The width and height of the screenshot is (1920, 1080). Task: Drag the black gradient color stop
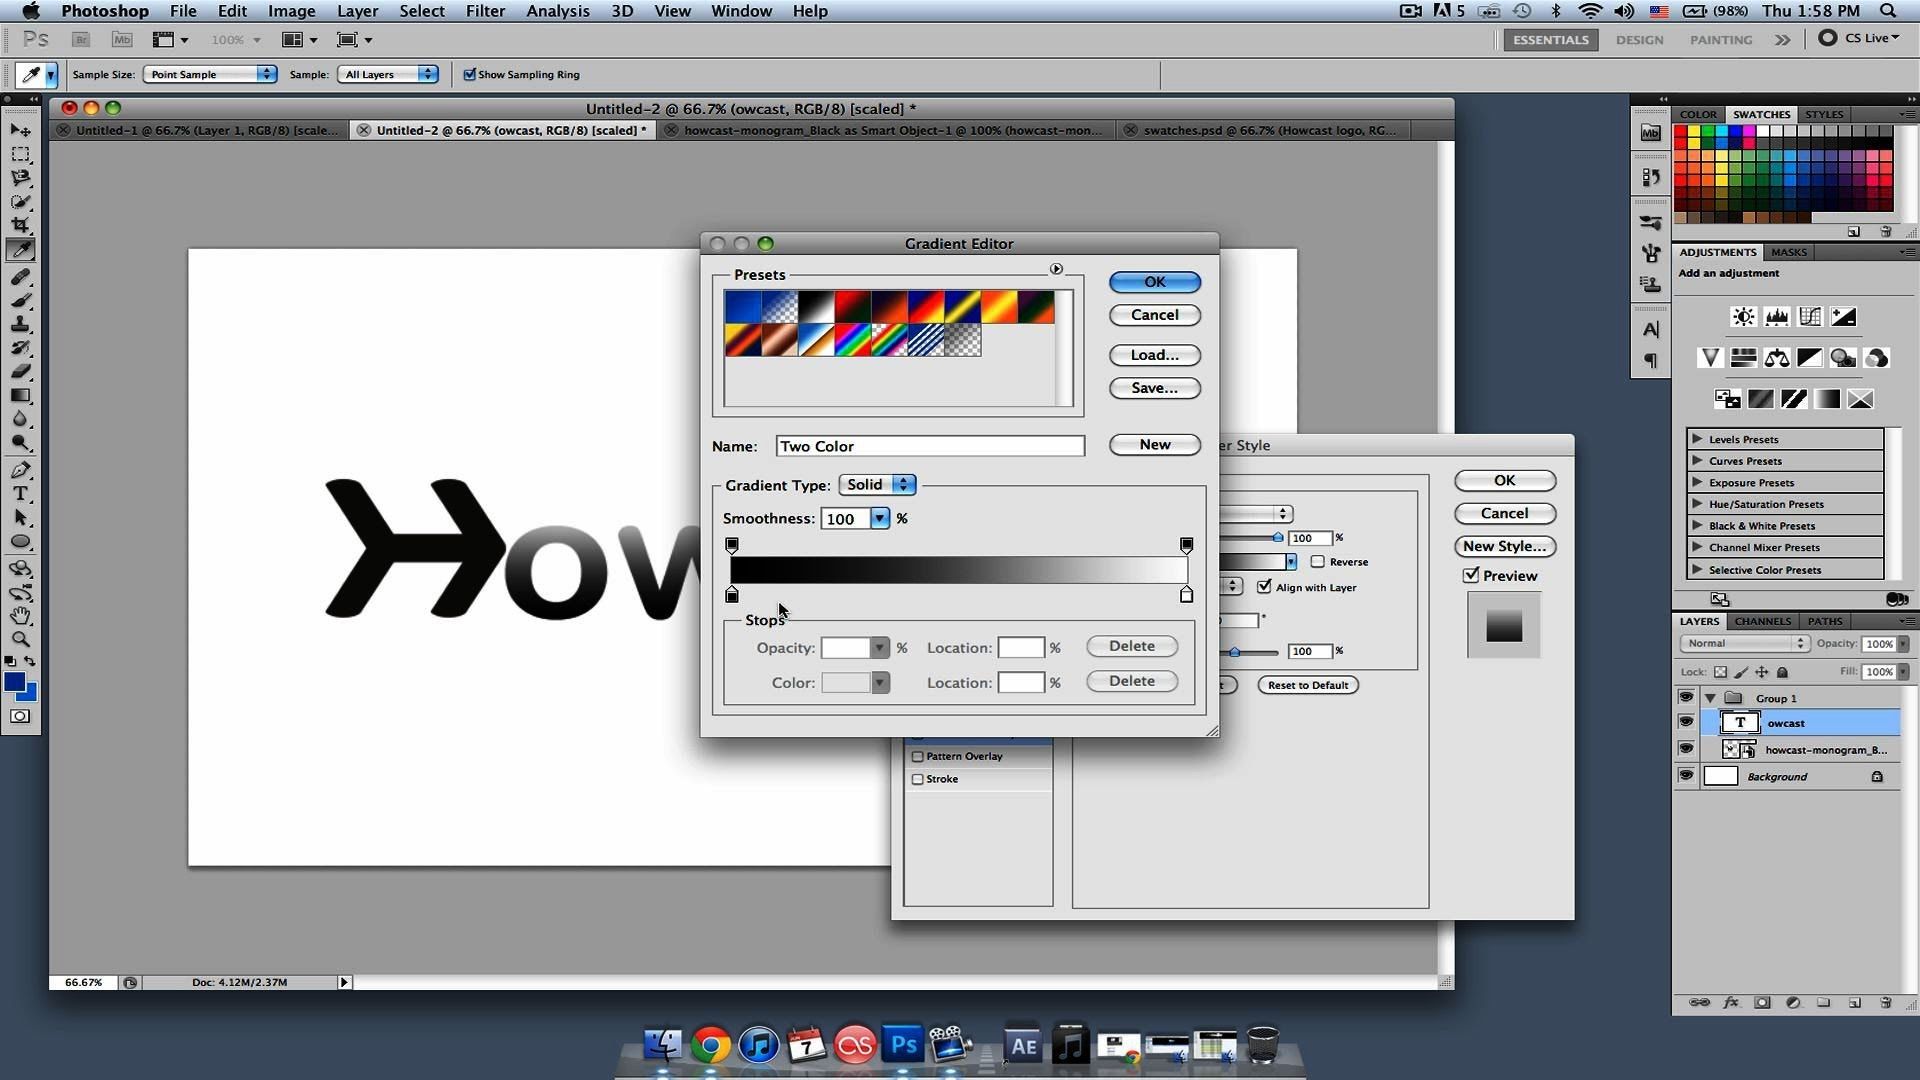pos(732,593)
